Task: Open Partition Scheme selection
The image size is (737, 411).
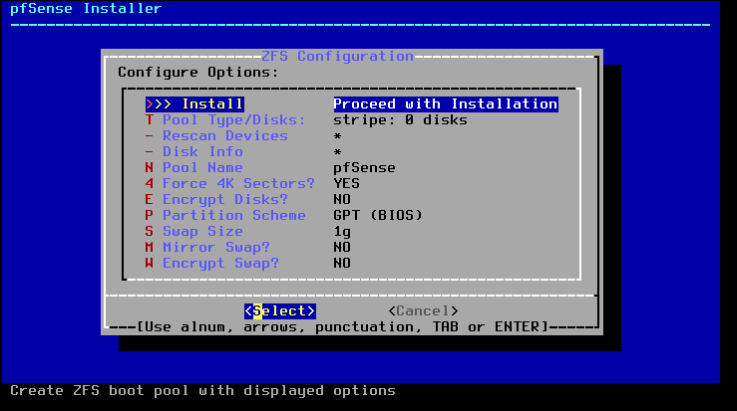Action: coord(233,216)
